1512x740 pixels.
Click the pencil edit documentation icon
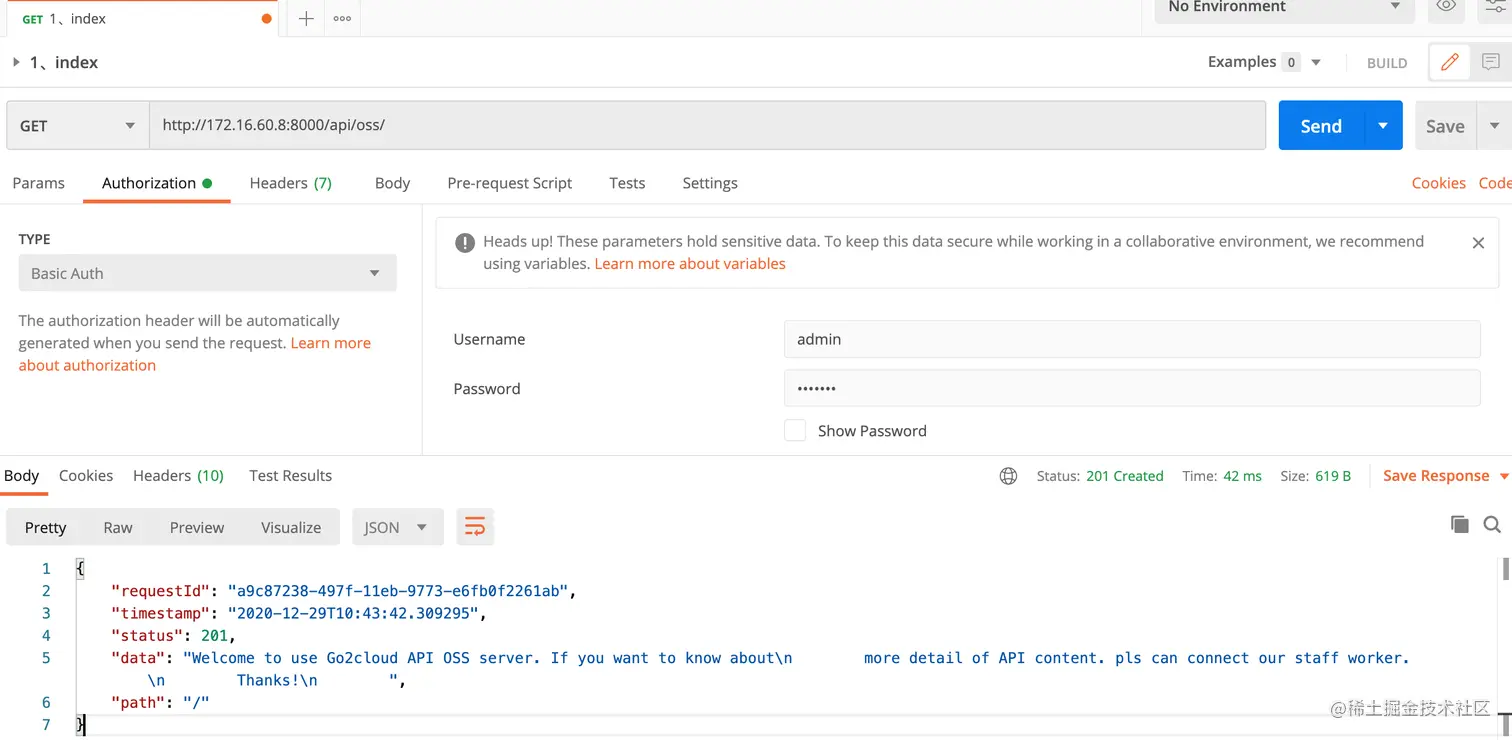(x=1449, y=62)
